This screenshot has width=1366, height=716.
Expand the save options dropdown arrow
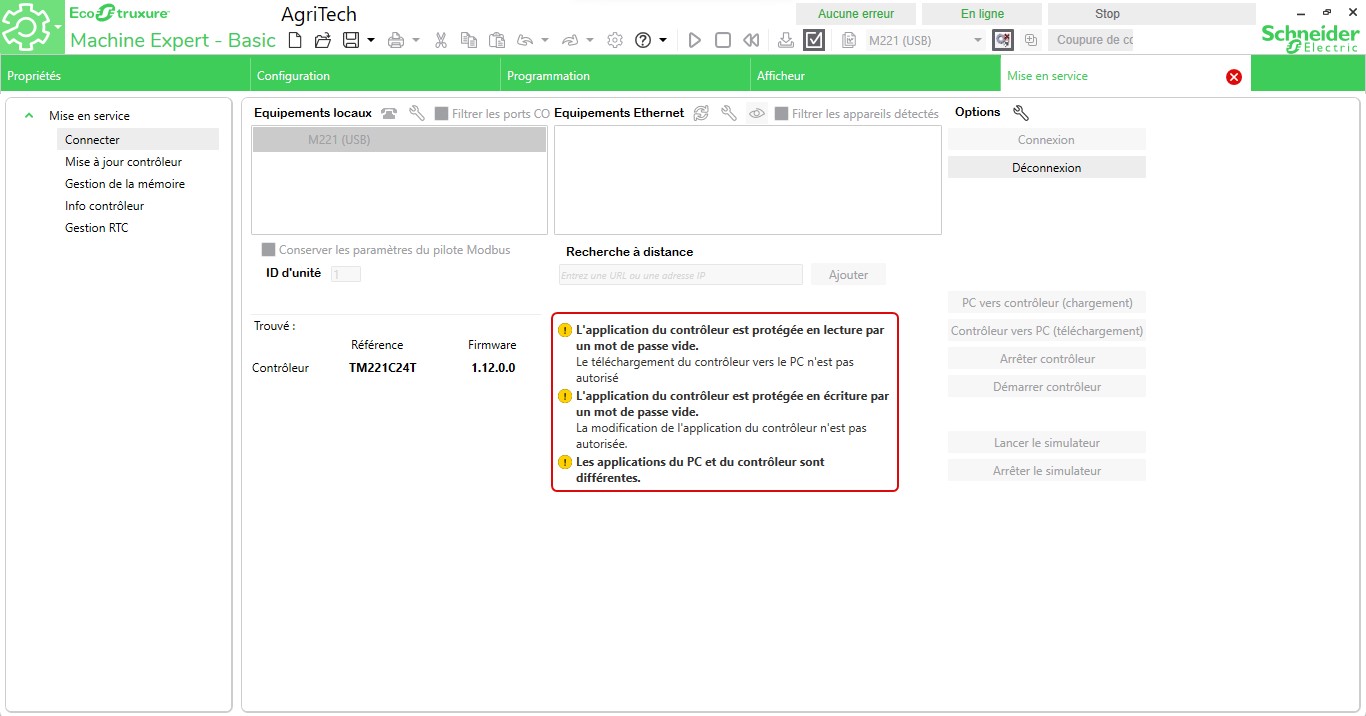[x=371, y=40]
